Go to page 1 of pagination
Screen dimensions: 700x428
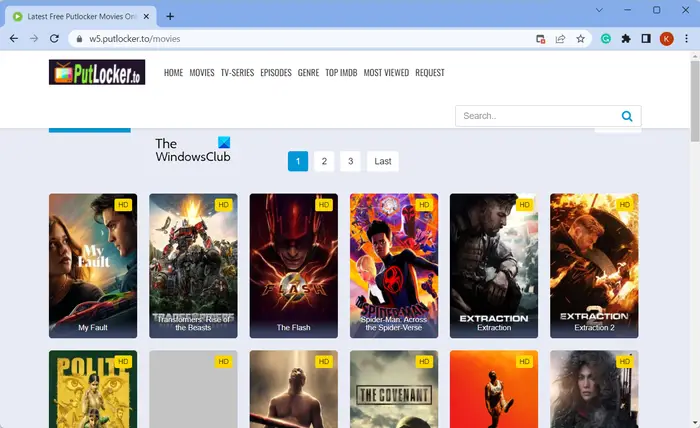tap(298, 161)
